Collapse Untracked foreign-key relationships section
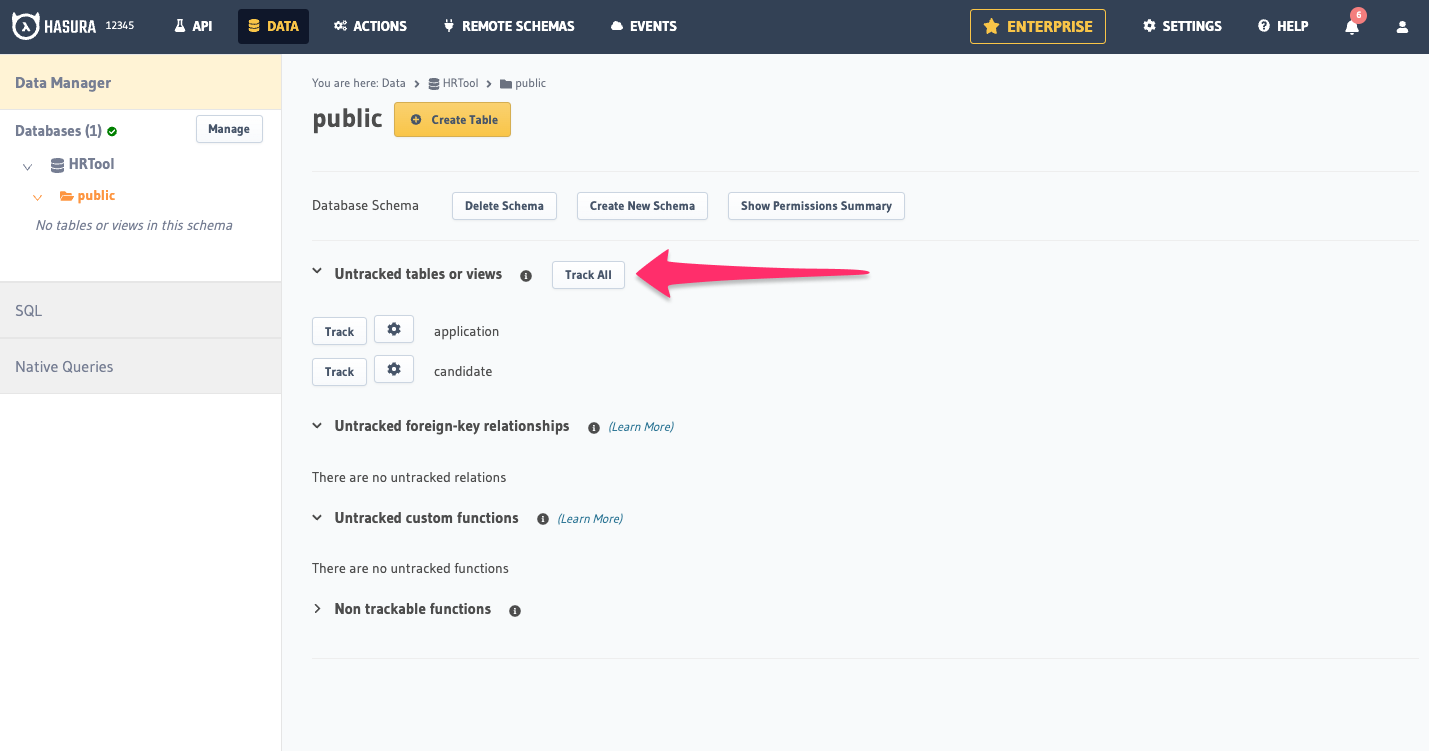This screenshot has width=1429, height=751. point(317,425)
